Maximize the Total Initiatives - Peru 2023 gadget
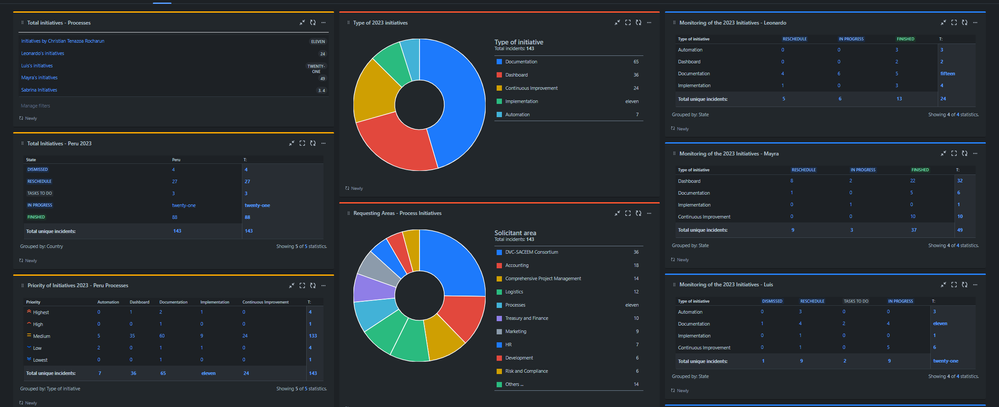Image resolution: width=999 pixels, height=407 pixels. point(302,143)
